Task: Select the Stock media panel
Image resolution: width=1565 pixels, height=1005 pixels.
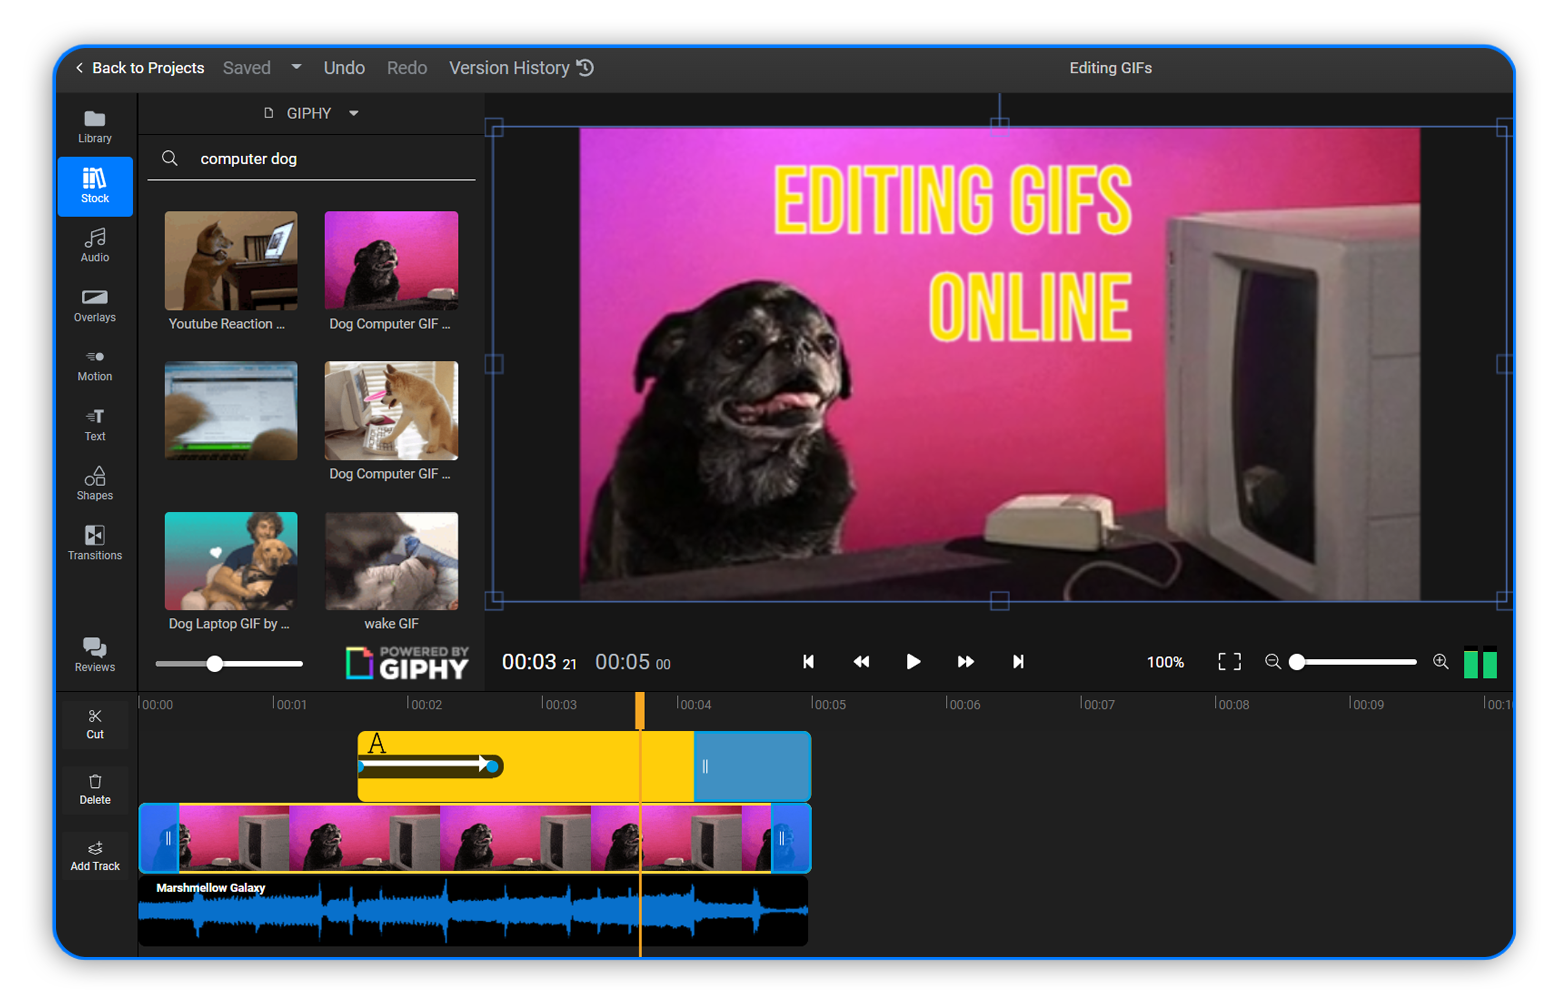Action: click(95, 186)
